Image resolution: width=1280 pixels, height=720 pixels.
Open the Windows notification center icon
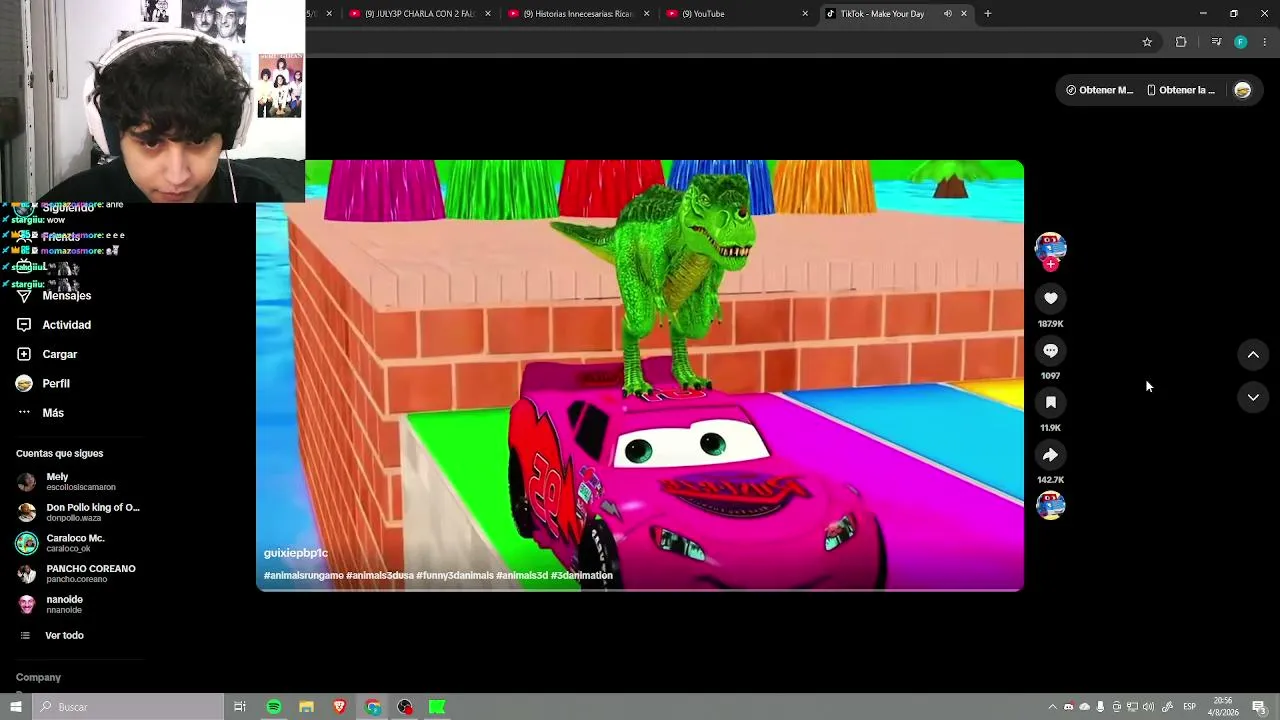(1260, 707)
